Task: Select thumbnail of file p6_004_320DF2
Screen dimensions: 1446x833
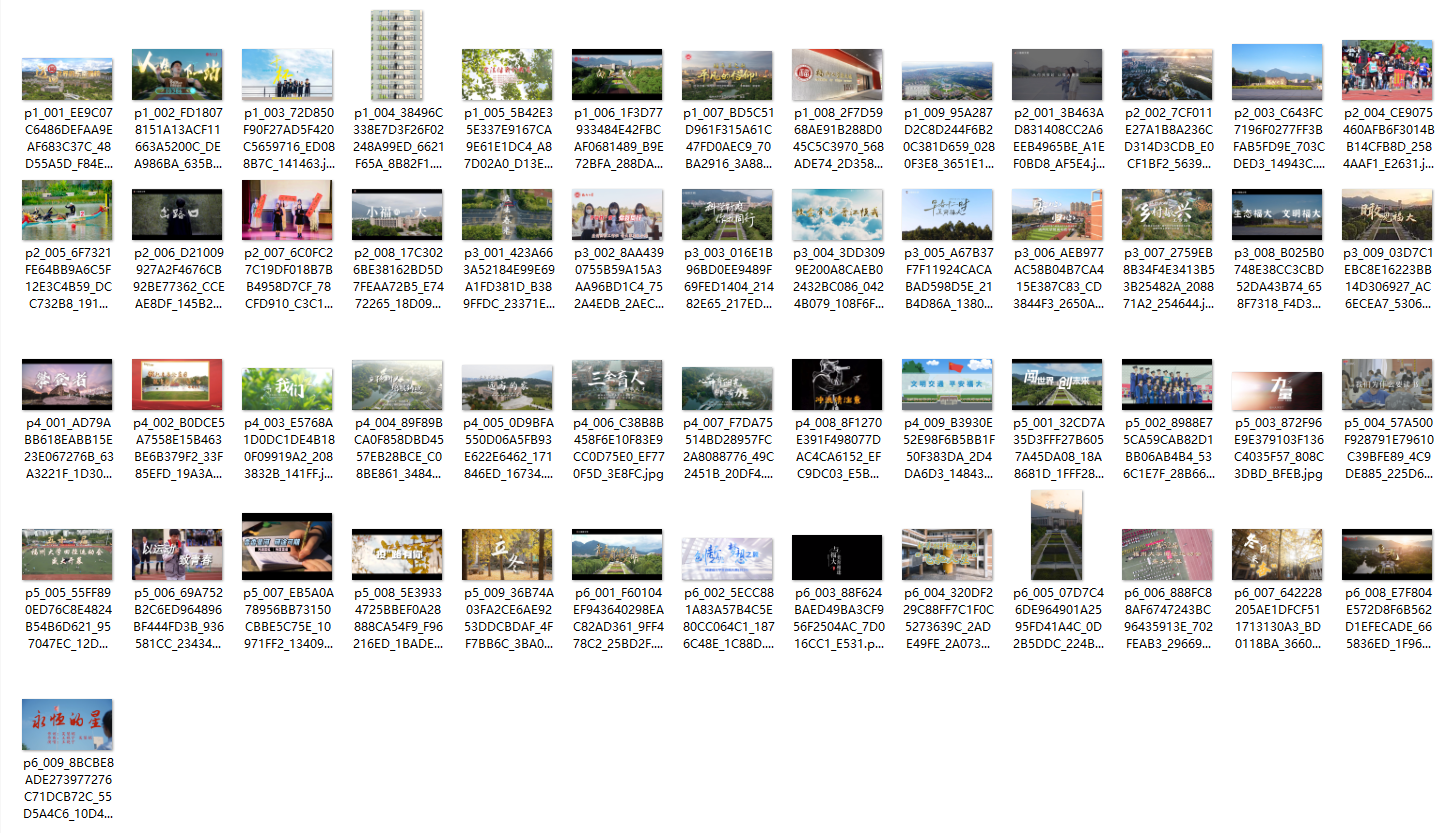Action: click(947, 555)
